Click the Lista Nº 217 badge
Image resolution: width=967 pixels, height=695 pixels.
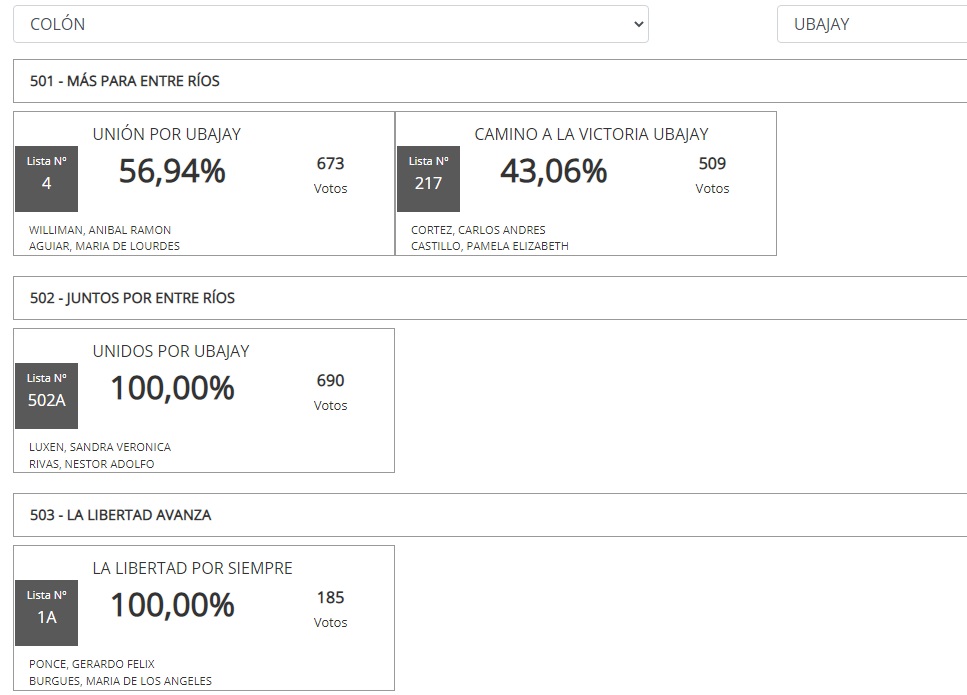coord(428,179)
